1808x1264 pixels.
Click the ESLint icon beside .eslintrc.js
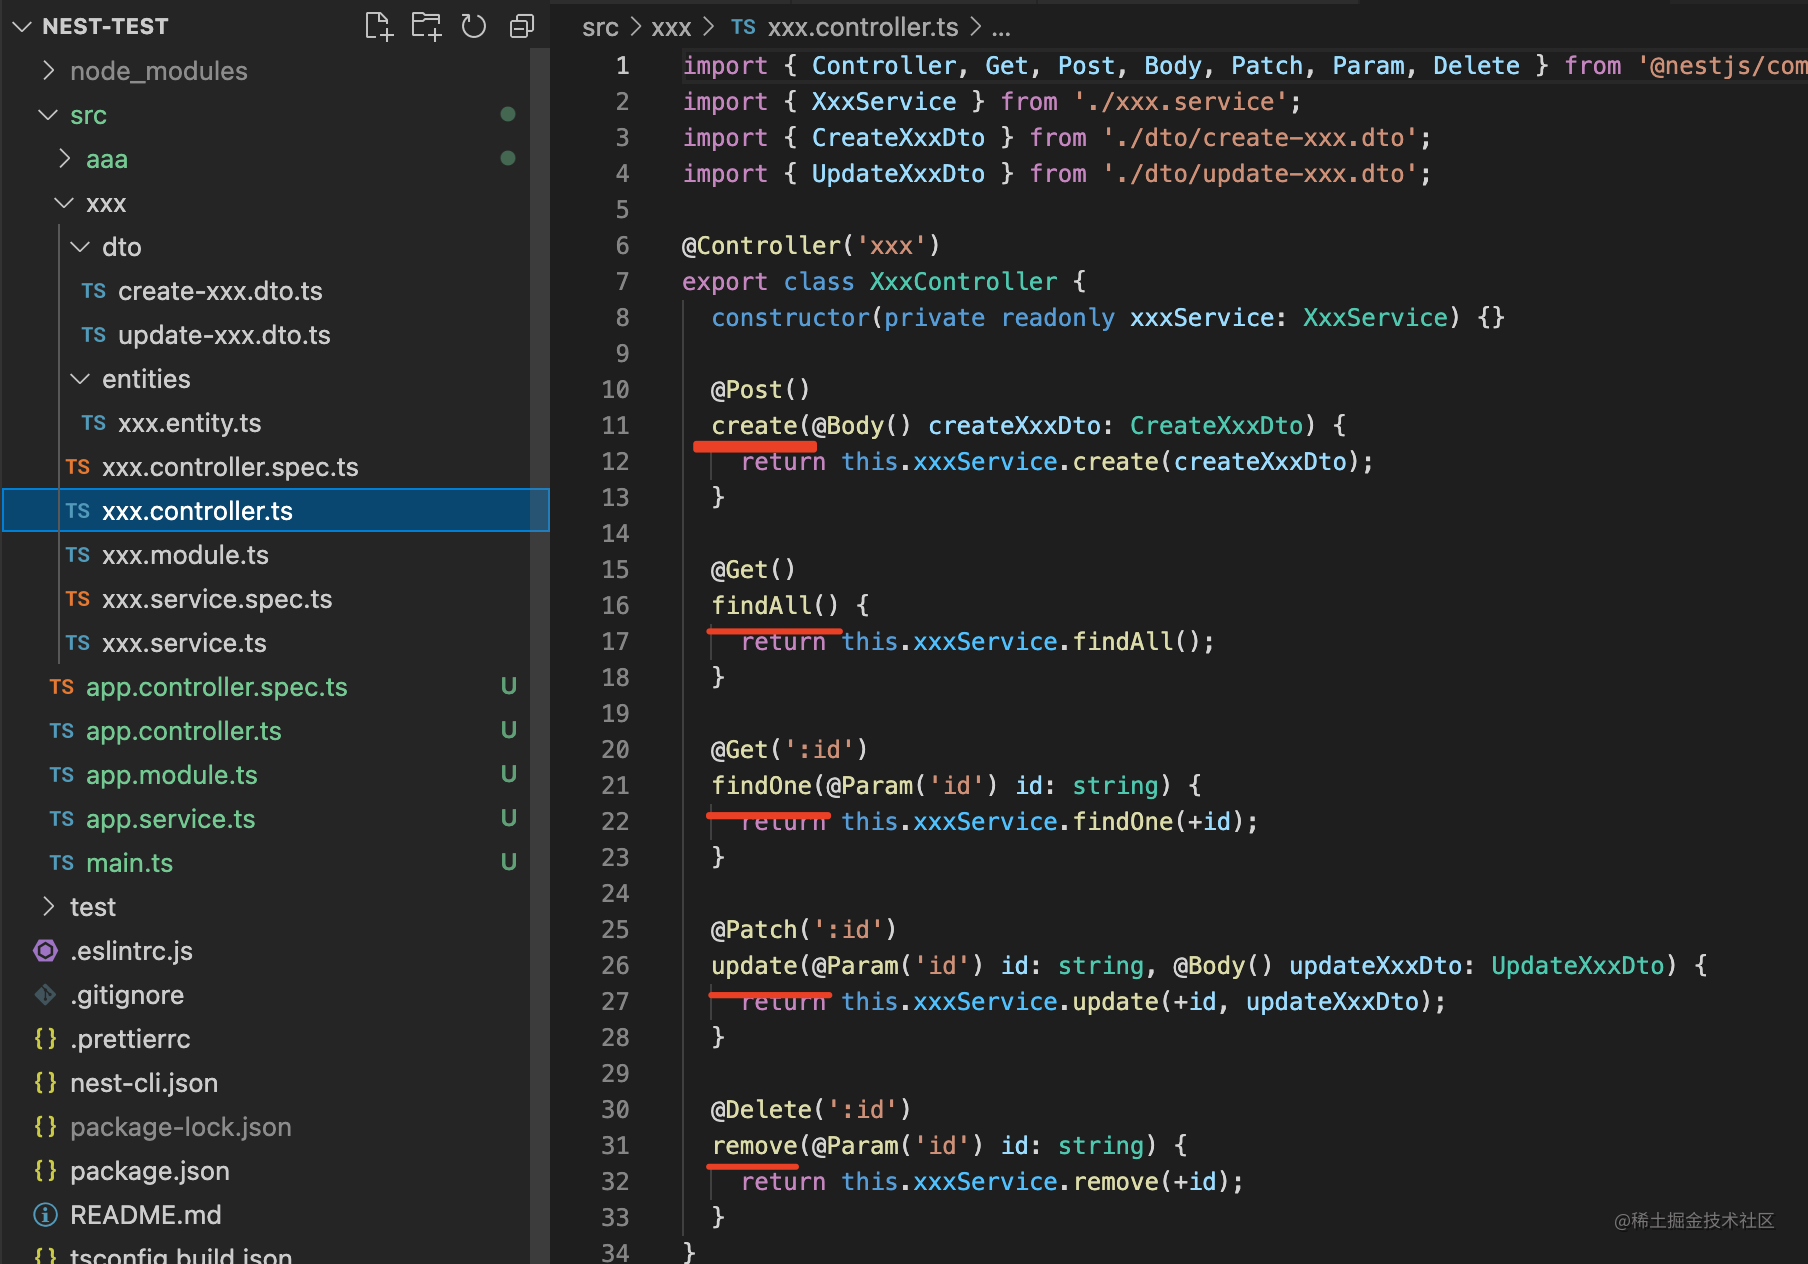(46, 951)
